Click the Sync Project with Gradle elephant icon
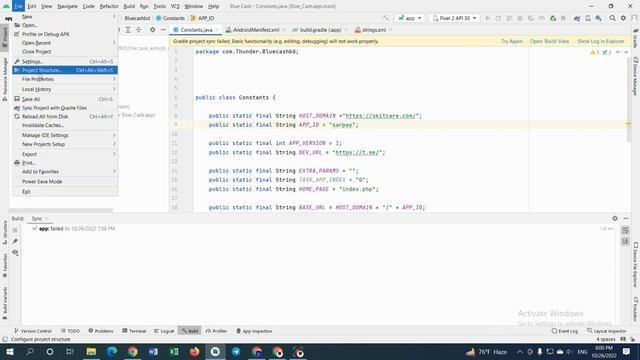The image size is (640, 360). point(577,18)
